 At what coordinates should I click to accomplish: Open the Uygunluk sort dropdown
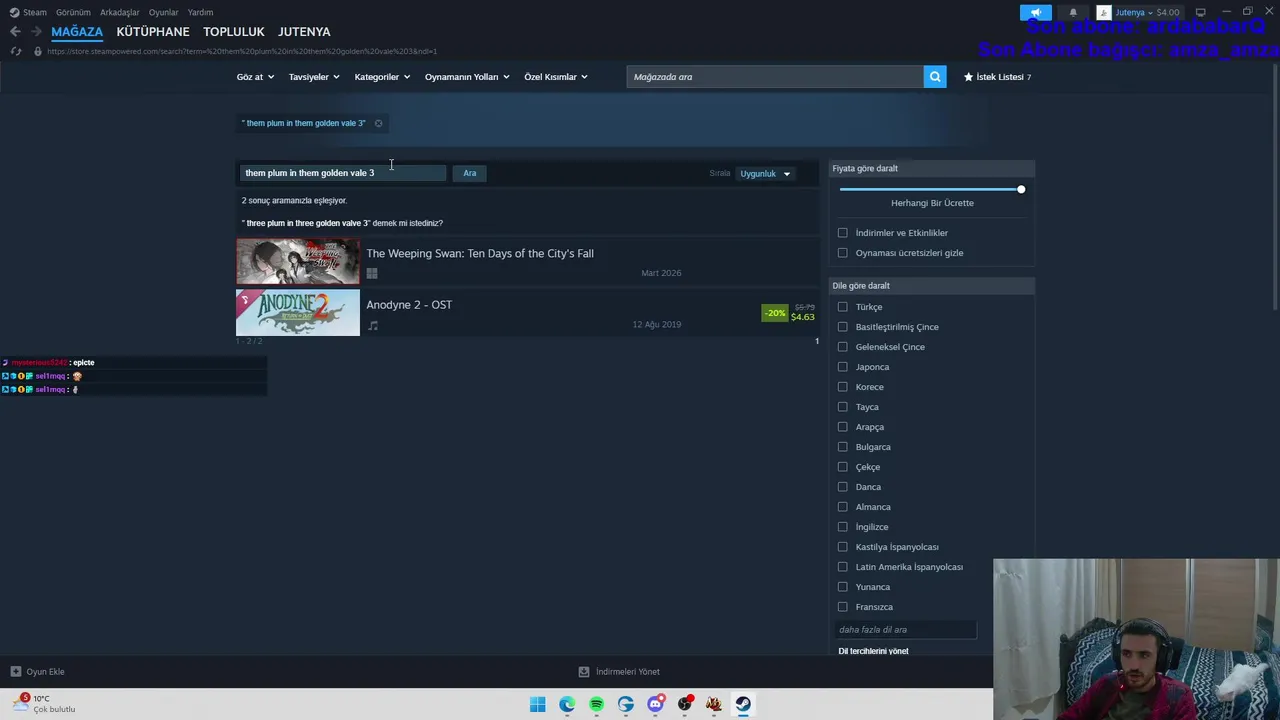tap(765, 174)
